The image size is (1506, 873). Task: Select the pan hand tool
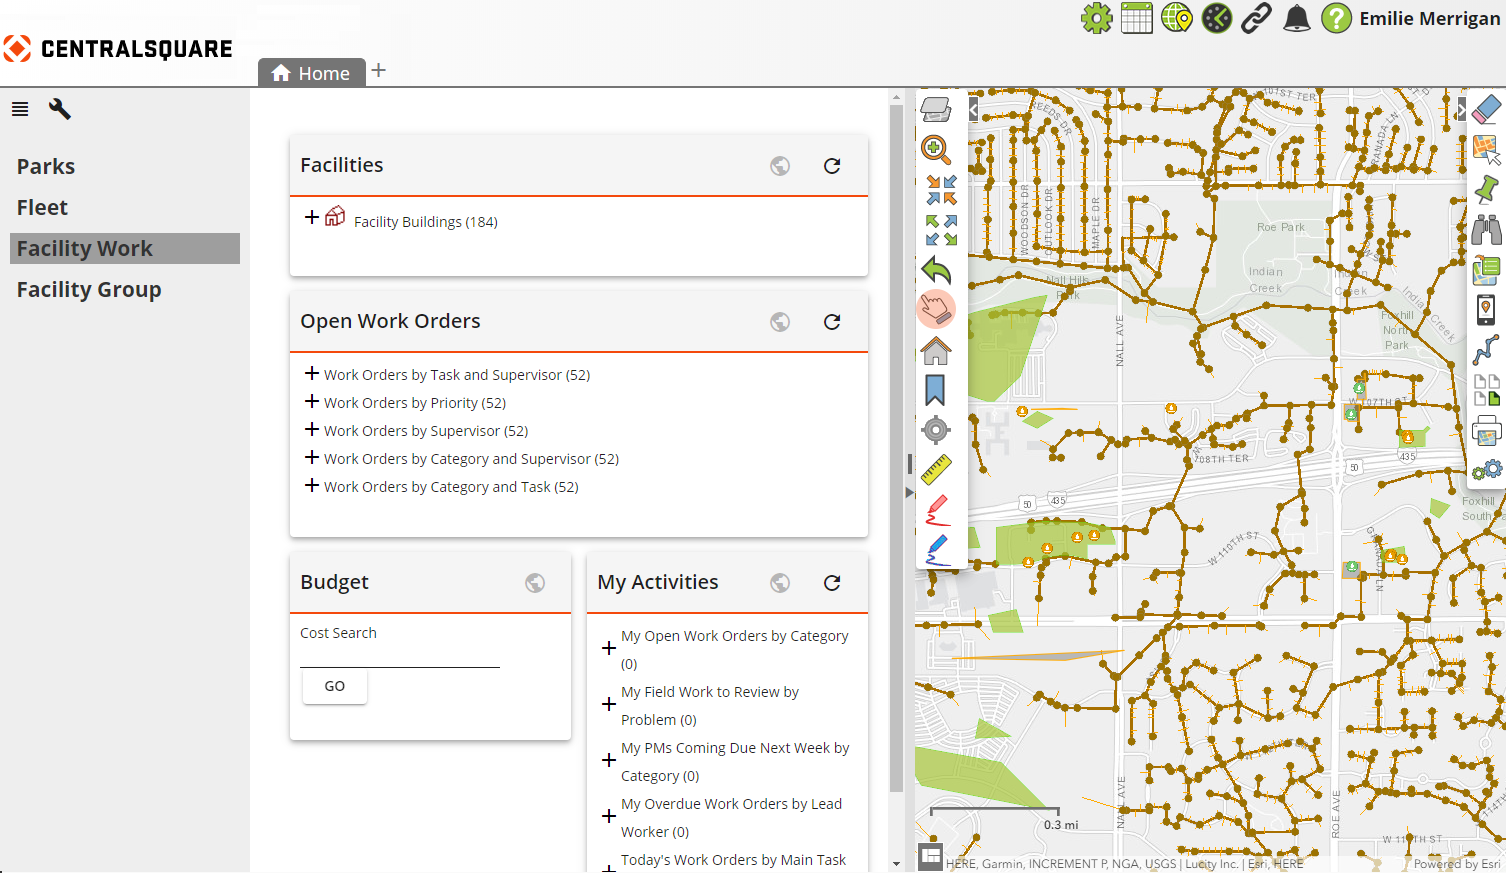coord(936,309)
